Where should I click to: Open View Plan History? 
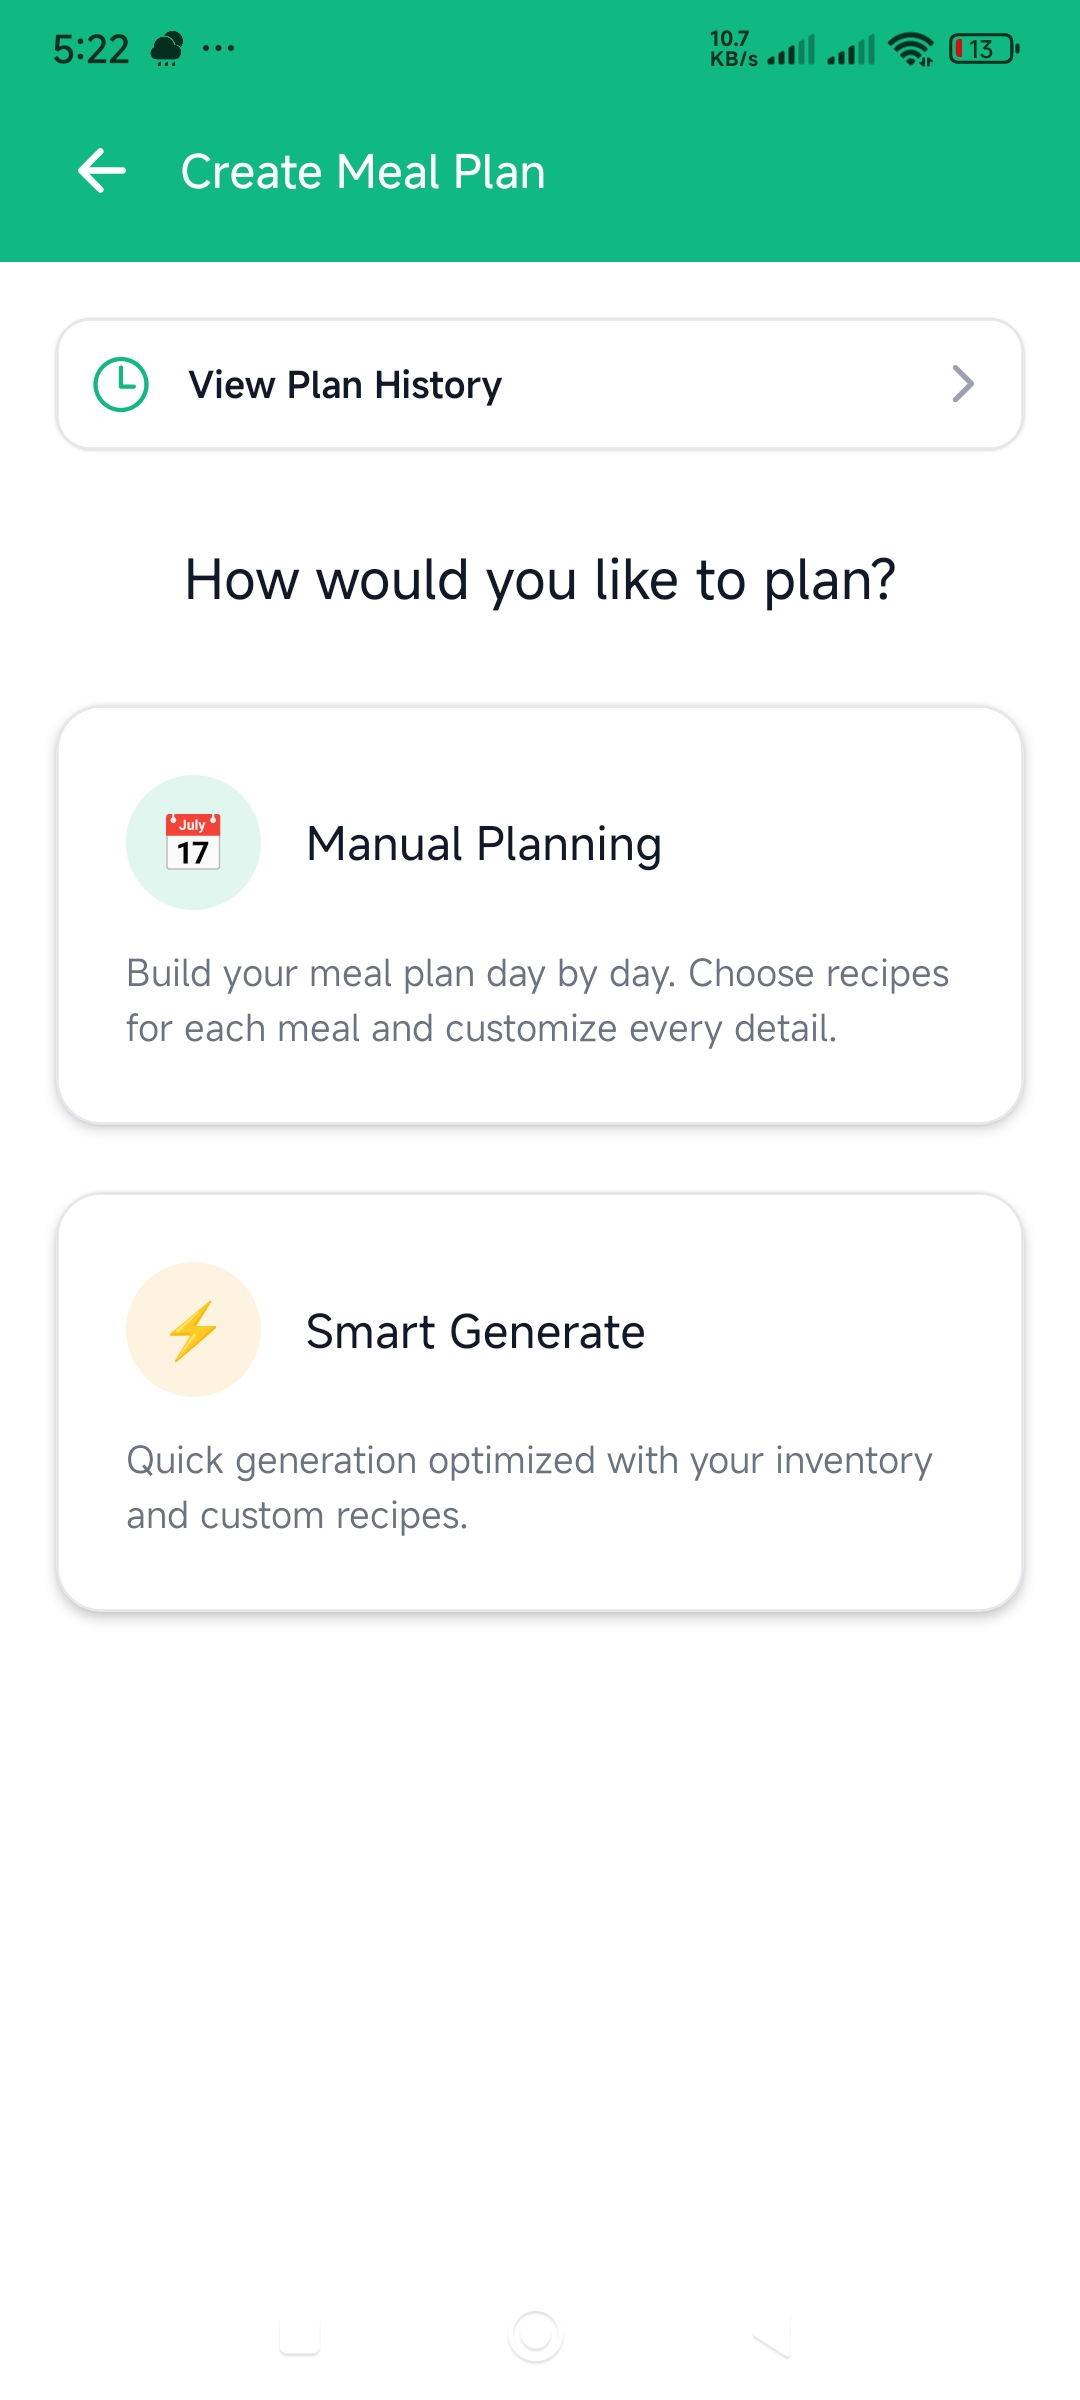coord(540,383)
